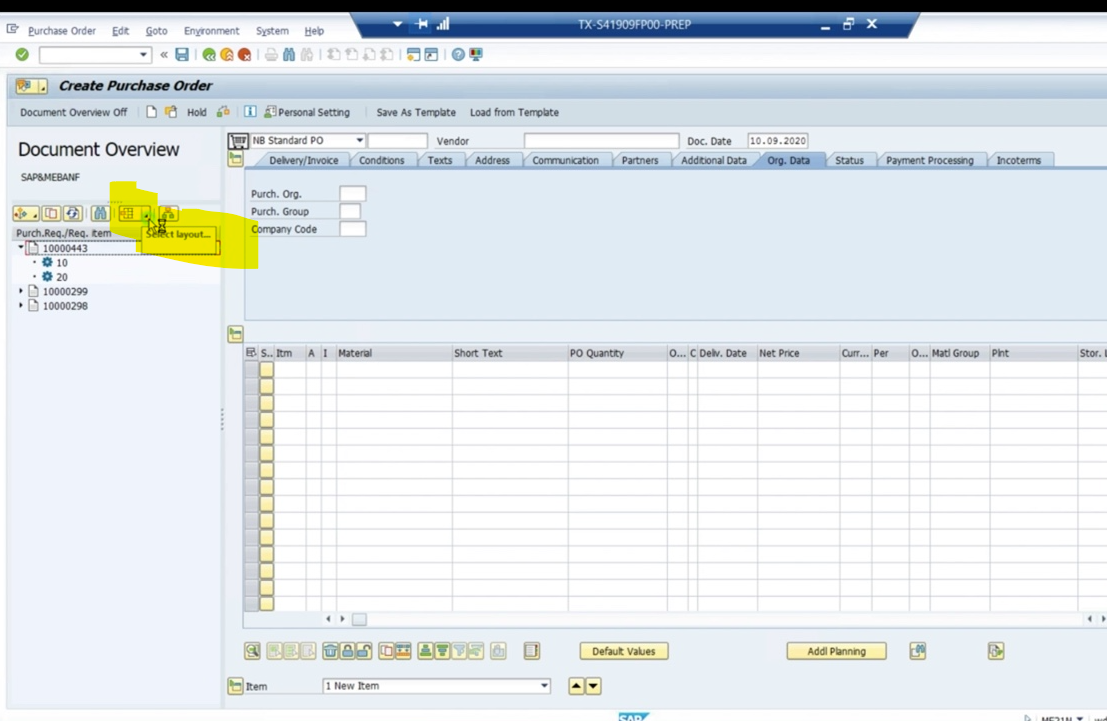
Task: Click the Generate shortcut icon
Action: [x=431, y=54]
